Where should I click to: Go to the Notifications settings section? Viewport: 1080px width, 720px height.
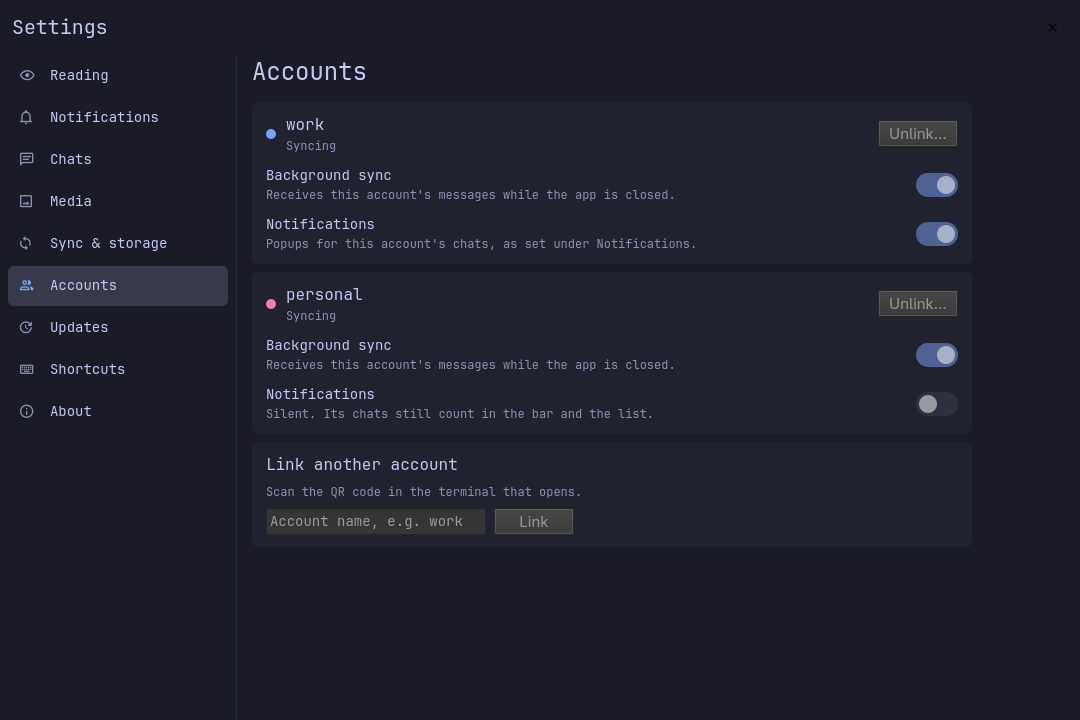pos(118,117)
